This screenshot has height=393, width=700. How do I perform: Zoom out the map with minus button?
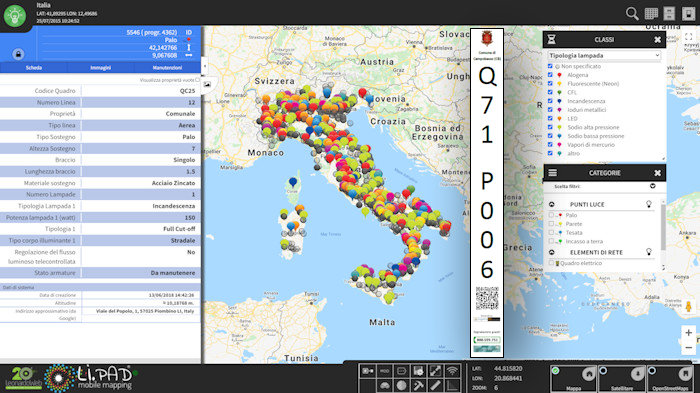[x=688, y=347]
